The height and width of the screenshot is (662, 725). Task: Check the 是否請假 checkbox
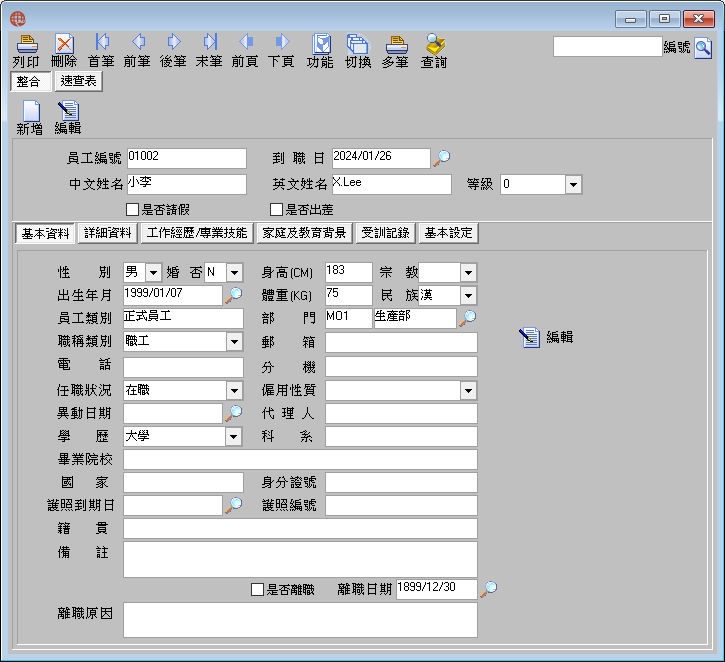(x=132, y=210)
